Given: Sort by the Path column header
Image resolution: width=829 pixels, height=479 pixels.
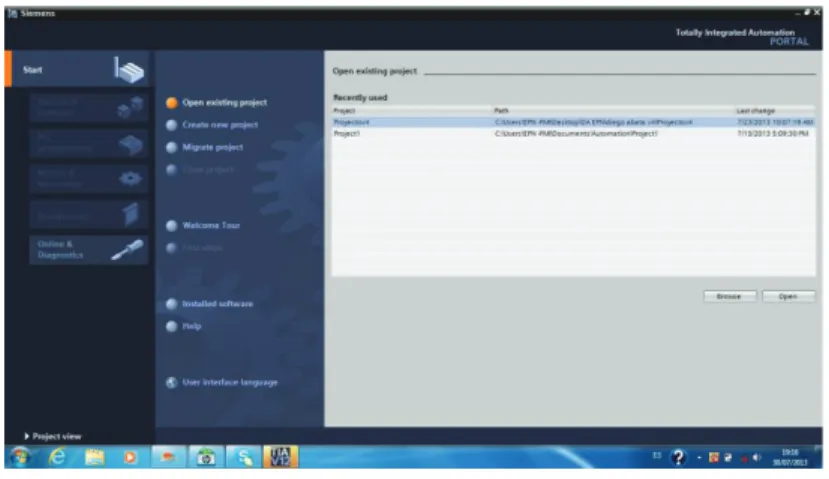Looking at the screenshot, I should tap(614, 110).
